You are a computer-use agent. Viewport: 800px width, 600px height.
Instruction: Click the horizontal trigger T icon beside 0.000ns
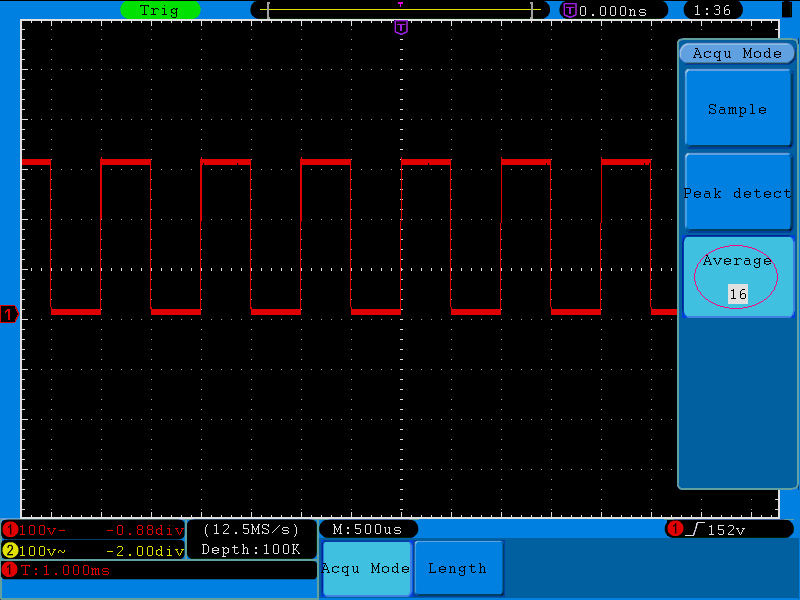(x=570, y=10)
